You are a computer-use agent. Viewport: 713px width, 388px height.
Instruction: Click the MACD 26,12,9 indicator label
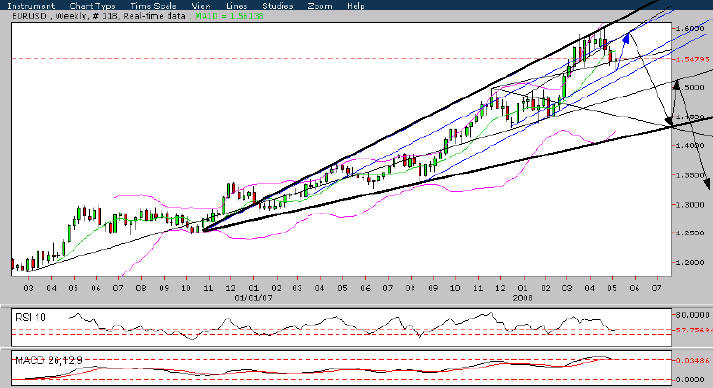[x=49, y=360]
